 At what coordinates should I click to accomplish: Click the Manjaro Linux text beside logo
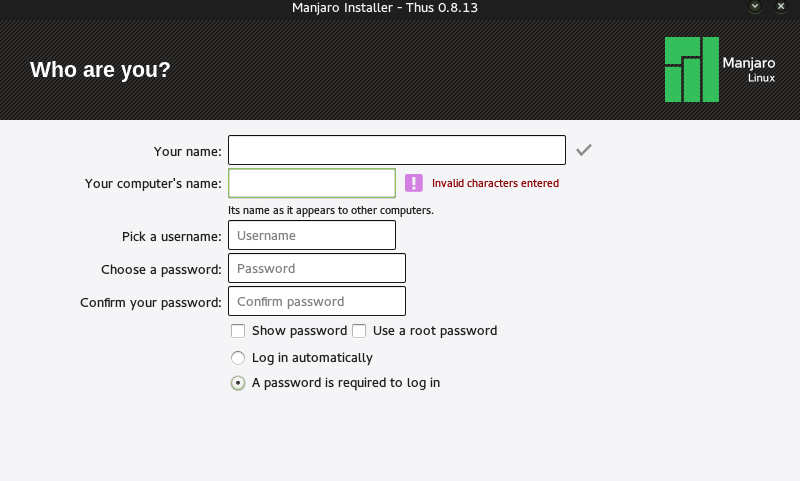pyautogui.click(x=748, y=70)
